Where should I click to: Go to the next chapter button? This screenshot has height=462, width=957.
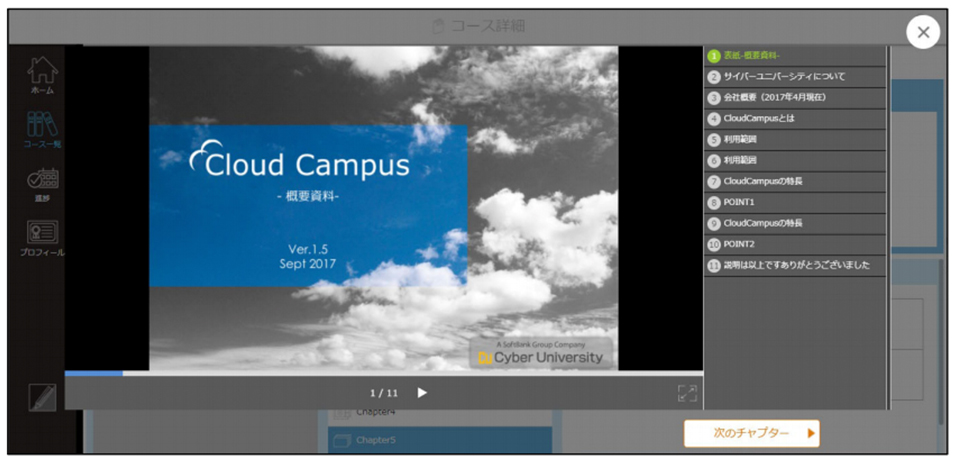751,433
